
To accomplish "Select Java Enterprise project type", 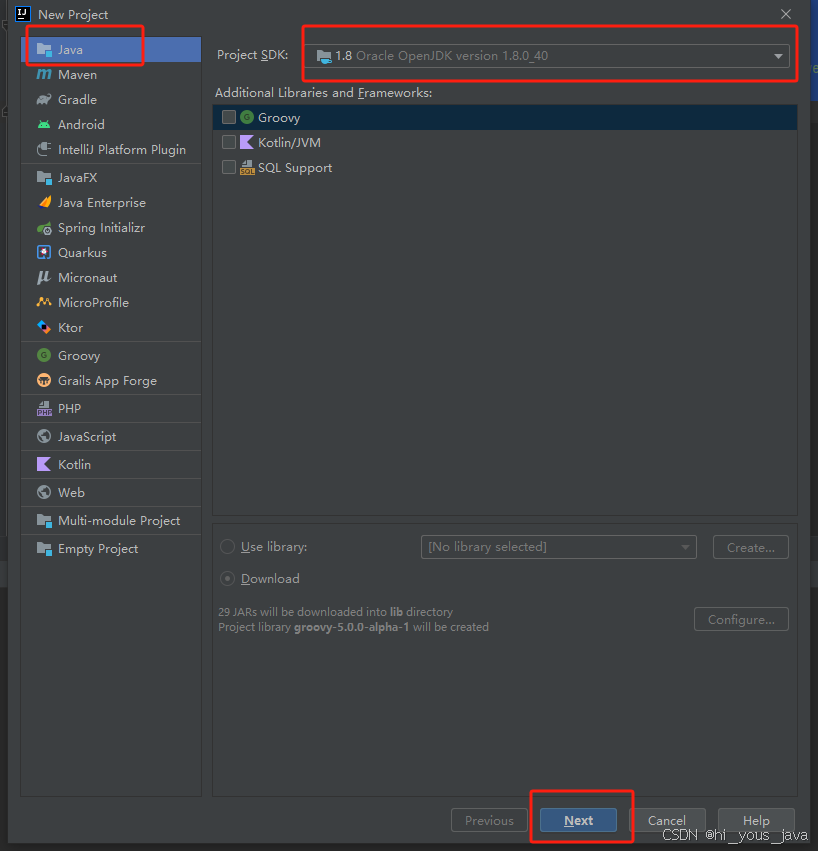I will click(111, 202).
